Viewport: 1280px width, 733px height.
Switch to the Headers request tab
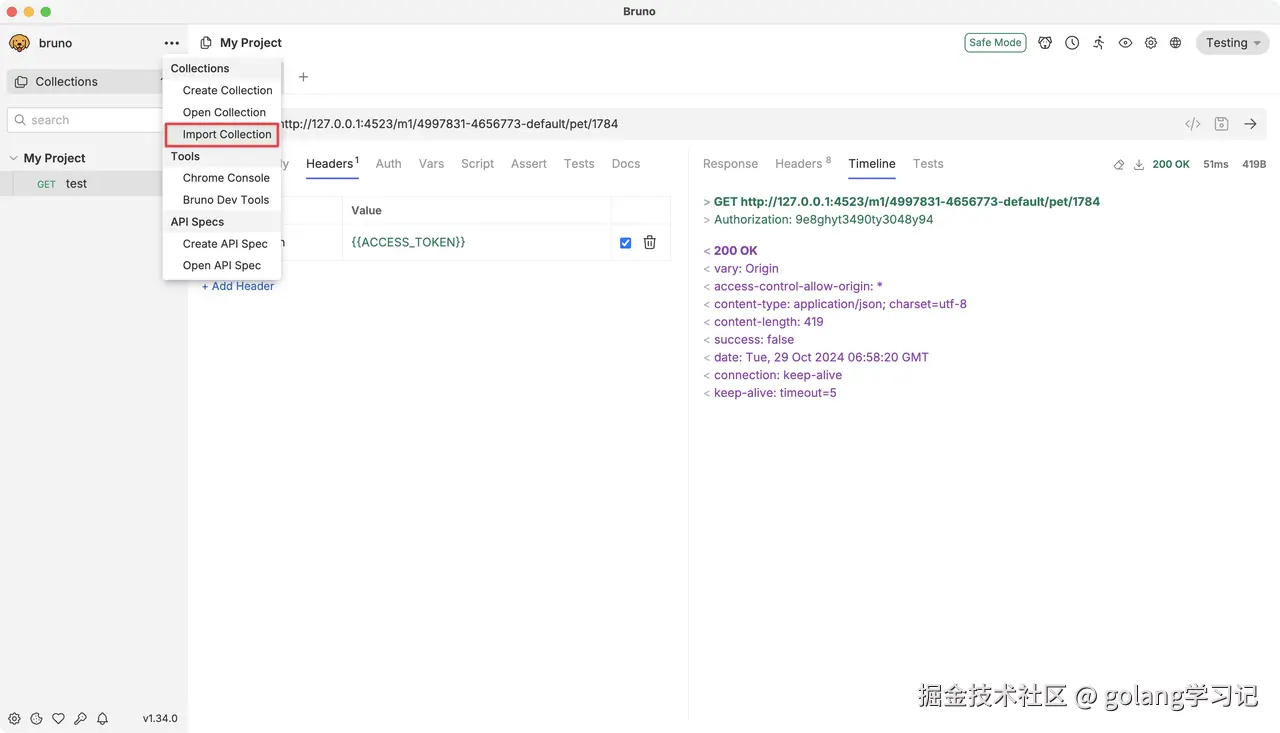coord(332,164)
